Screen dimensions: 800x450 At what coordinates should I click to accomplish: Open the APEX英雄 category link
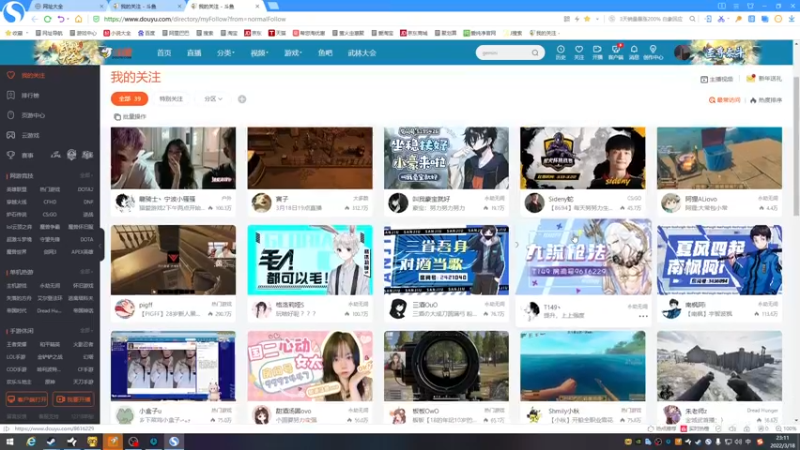coord(82,252)
